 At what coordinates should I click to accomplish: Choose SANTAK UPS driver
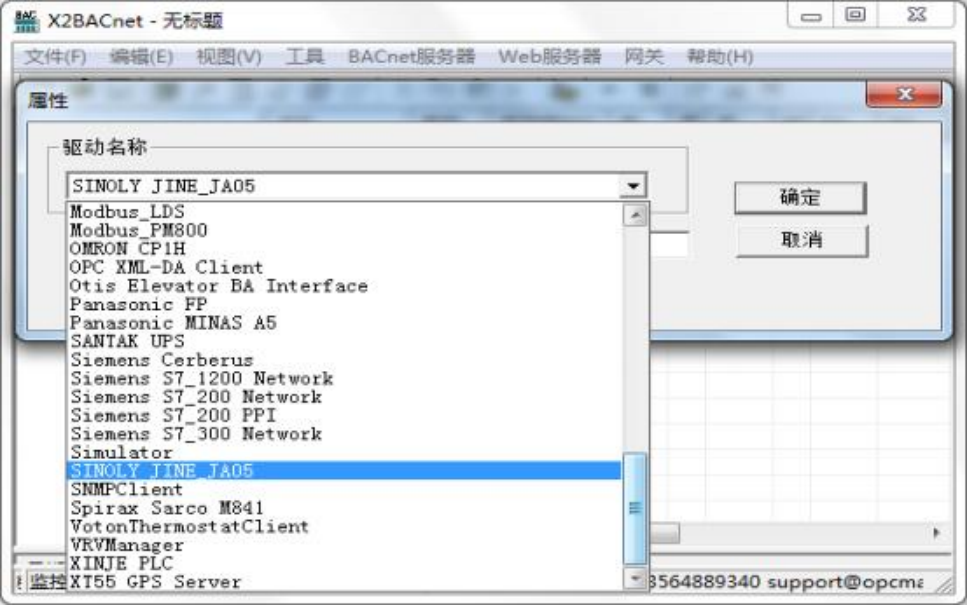tap(344, 341)
